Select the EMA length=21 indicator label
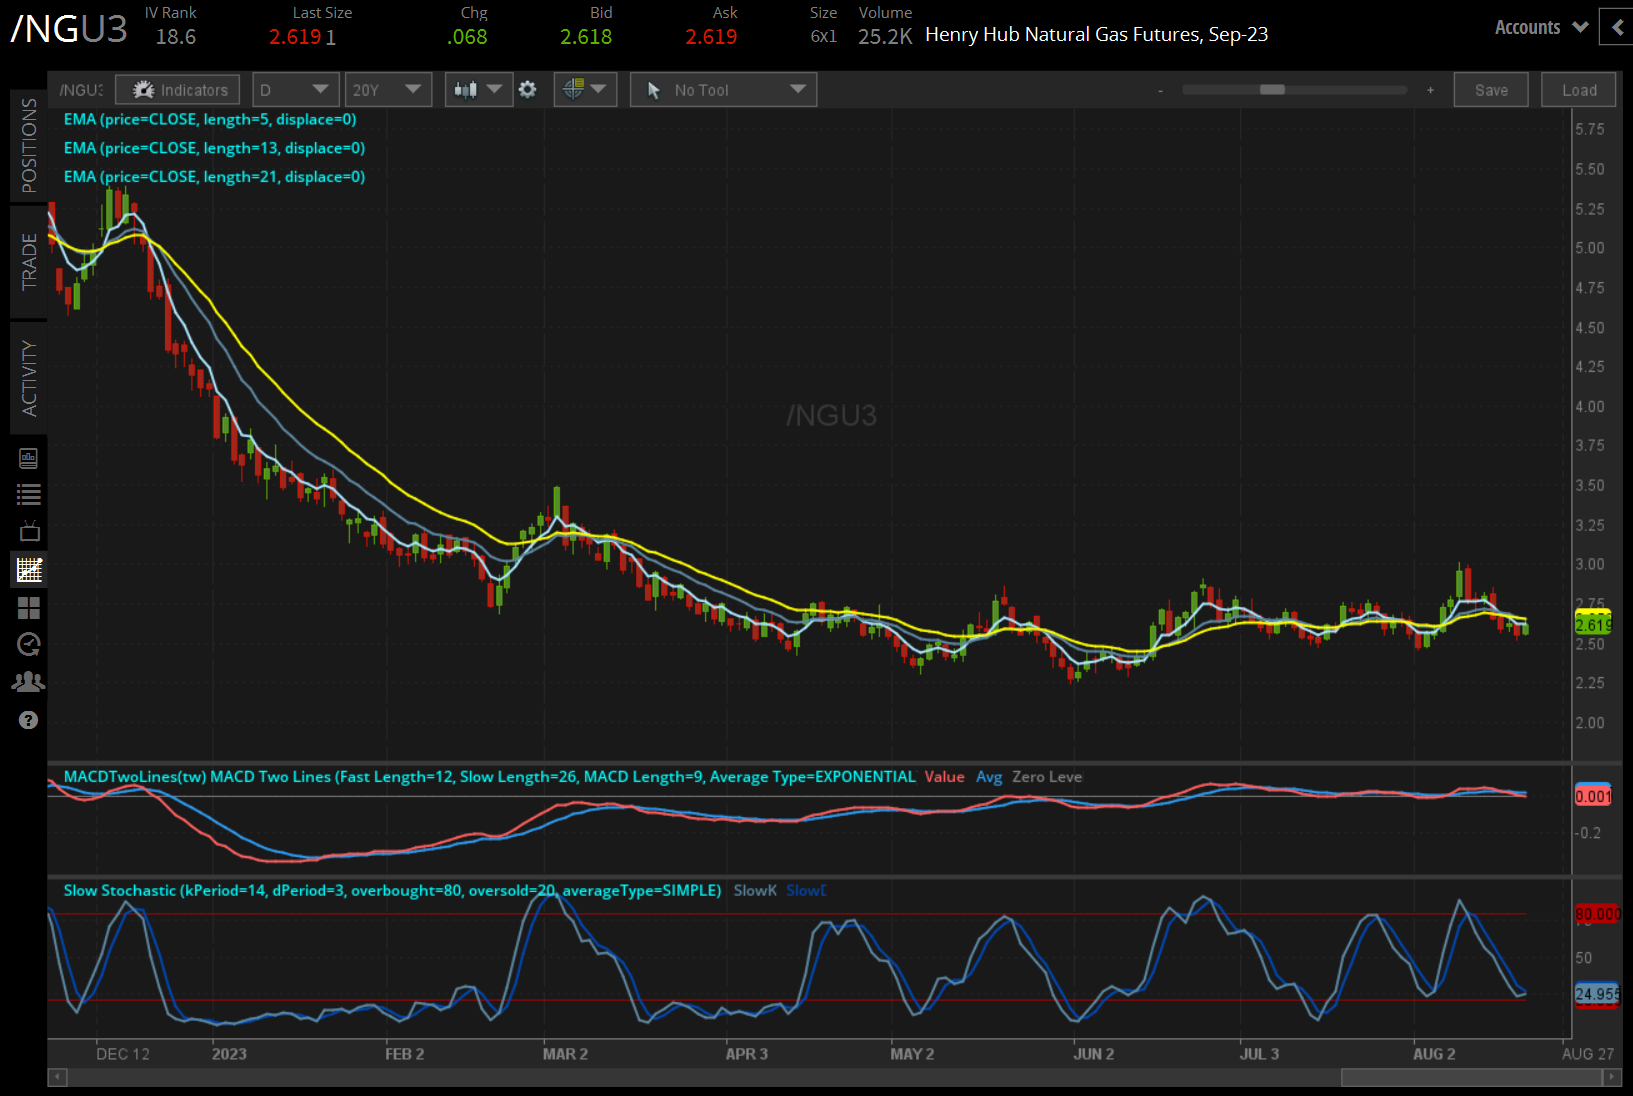 214,177
